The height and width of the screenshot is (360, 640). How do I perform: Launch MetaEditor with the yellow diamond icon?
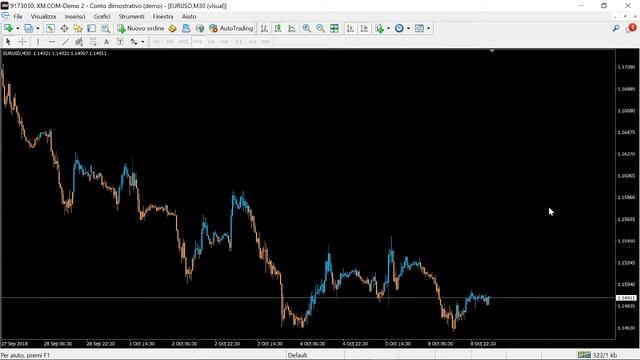pos(173,28)
